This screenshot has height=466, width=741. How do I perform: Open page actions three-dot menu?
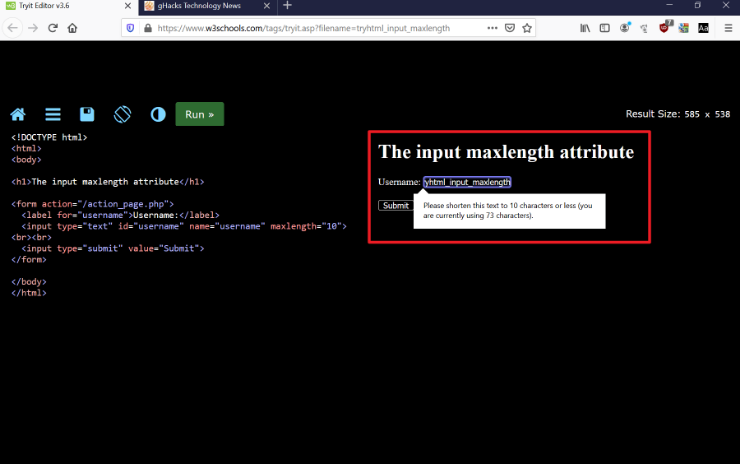tap(492, 28)
